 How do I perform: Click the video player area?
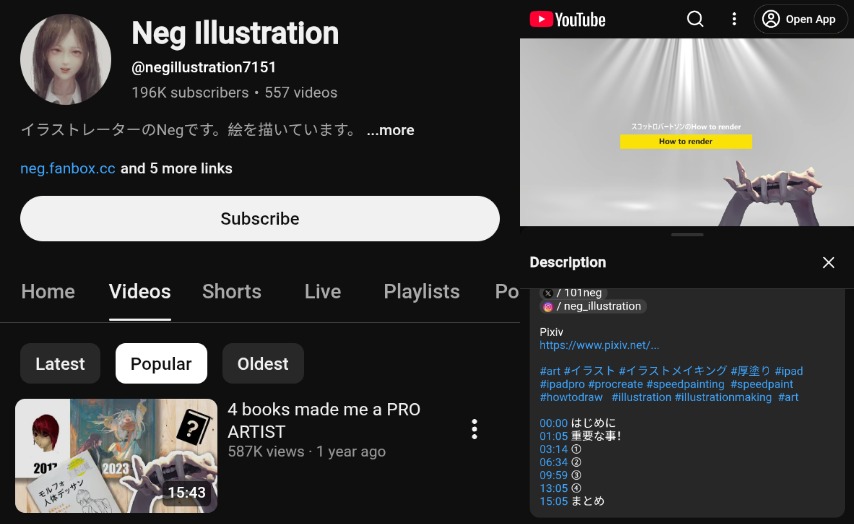[x=687, y=132]
